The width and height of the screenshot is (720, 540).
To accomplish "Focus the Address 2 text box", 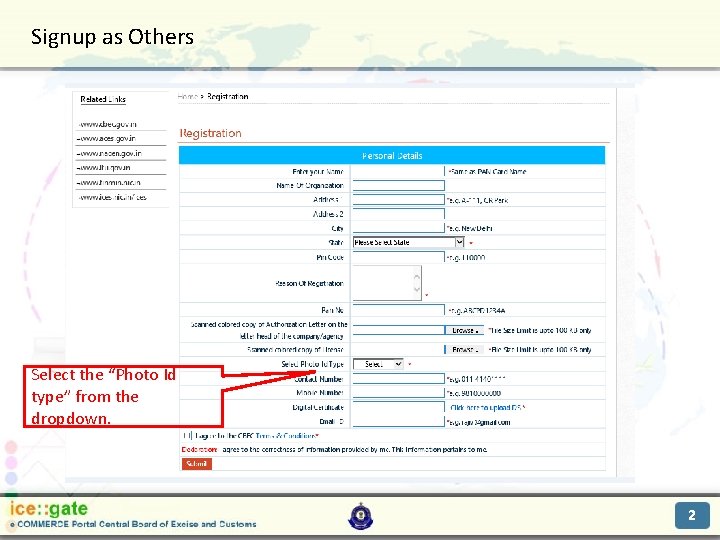I will click(398, 214).
